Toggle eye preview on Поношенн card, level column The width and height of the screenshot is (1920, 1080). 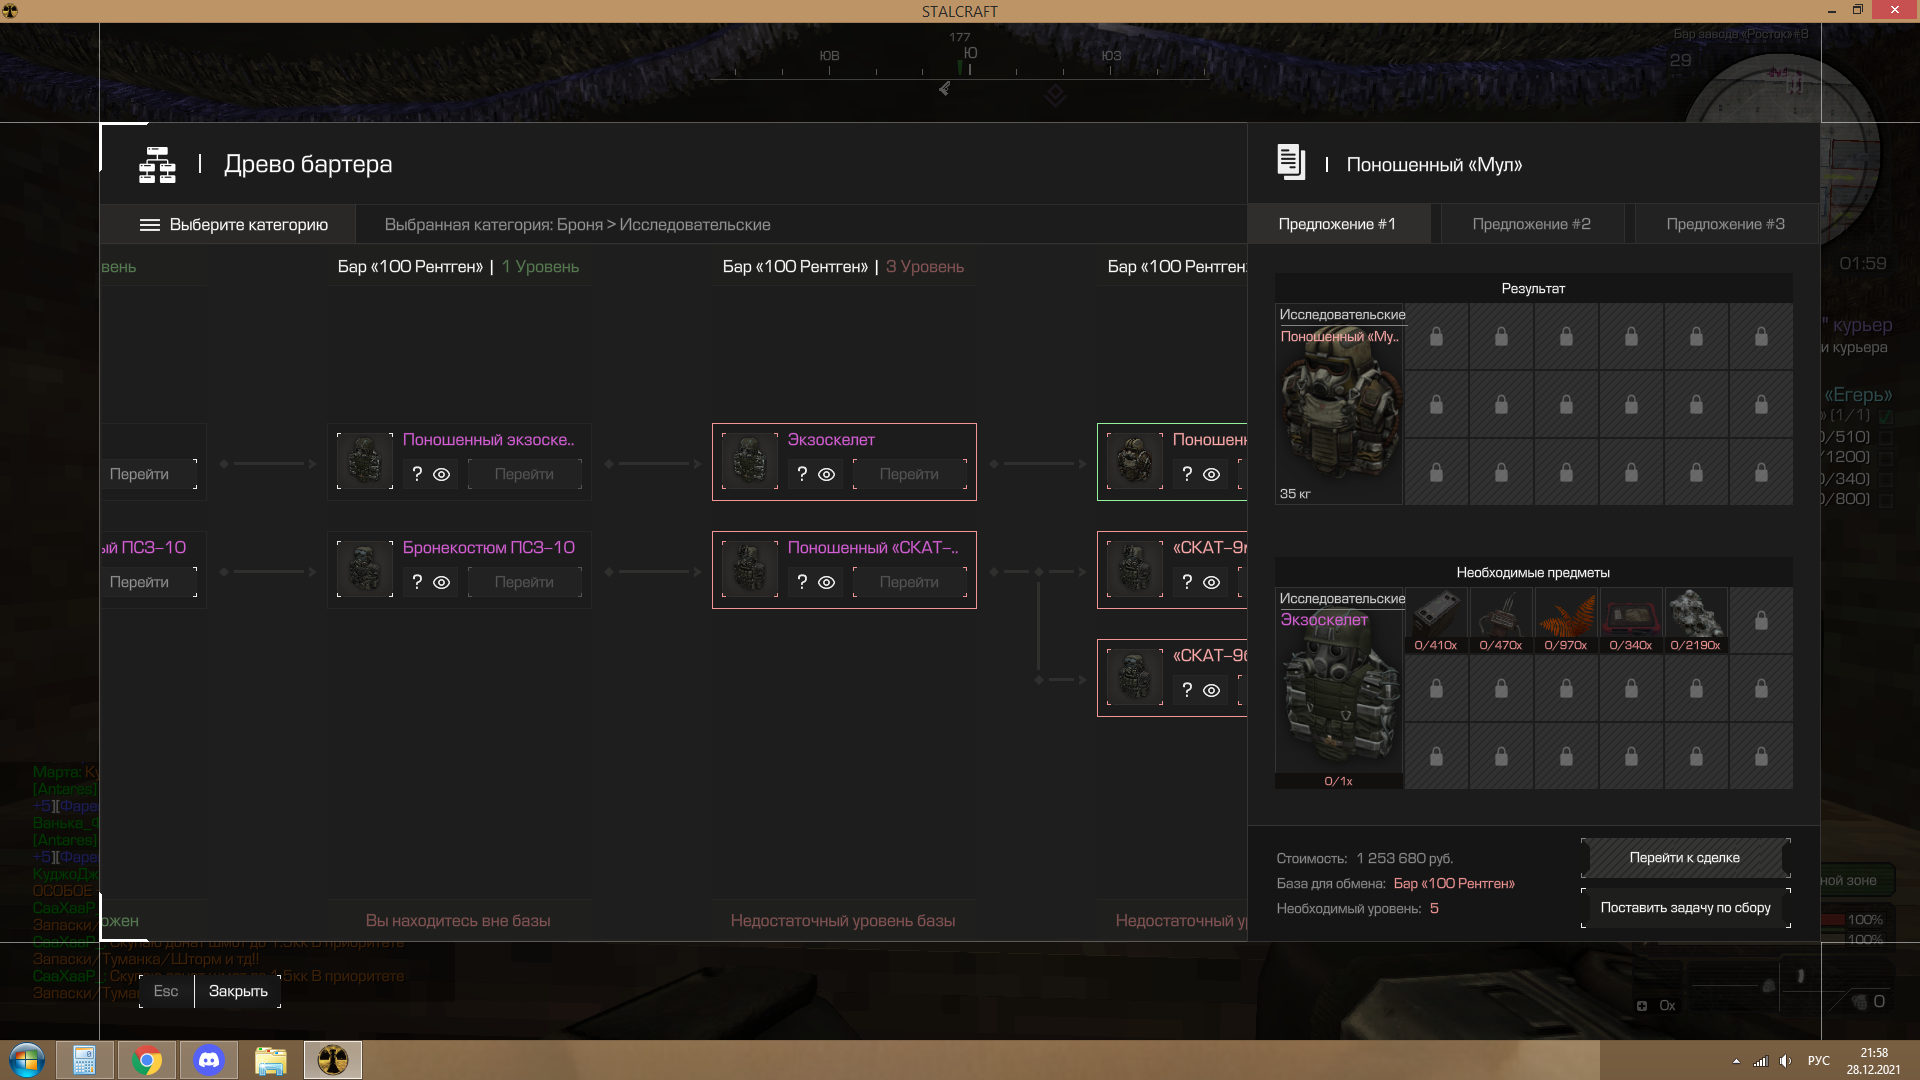(x=1212, y=475)
